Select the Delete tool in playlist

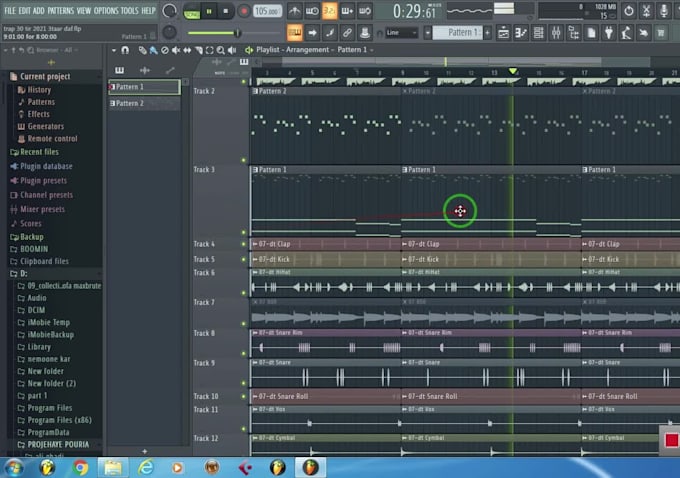[165, 50]
